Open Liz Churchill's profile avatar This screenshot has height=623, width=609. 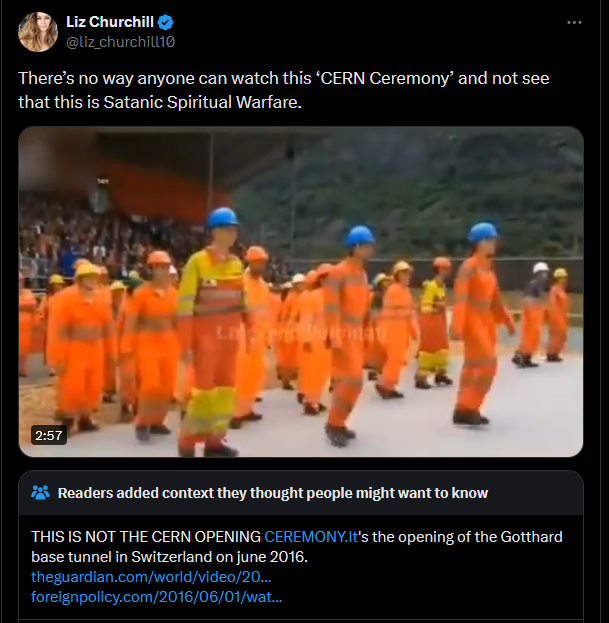pos(38,32)
